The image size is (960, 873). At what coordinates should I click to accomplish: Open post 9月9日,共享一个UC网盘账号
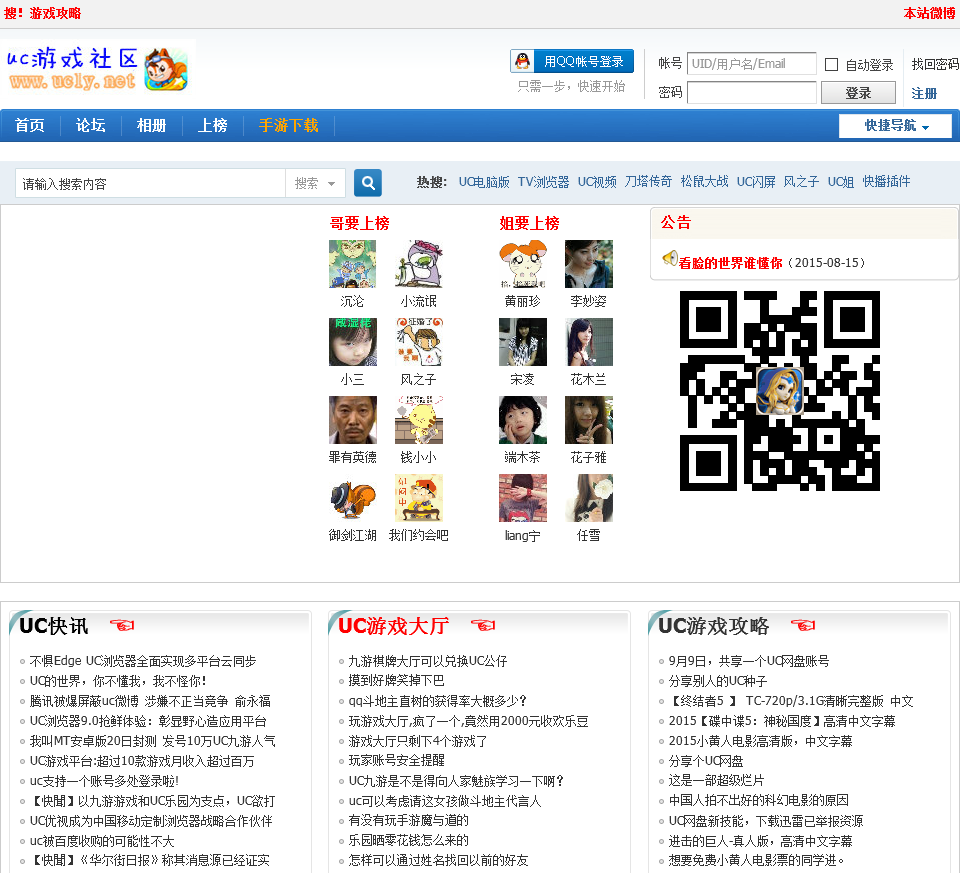pos(749,661)
